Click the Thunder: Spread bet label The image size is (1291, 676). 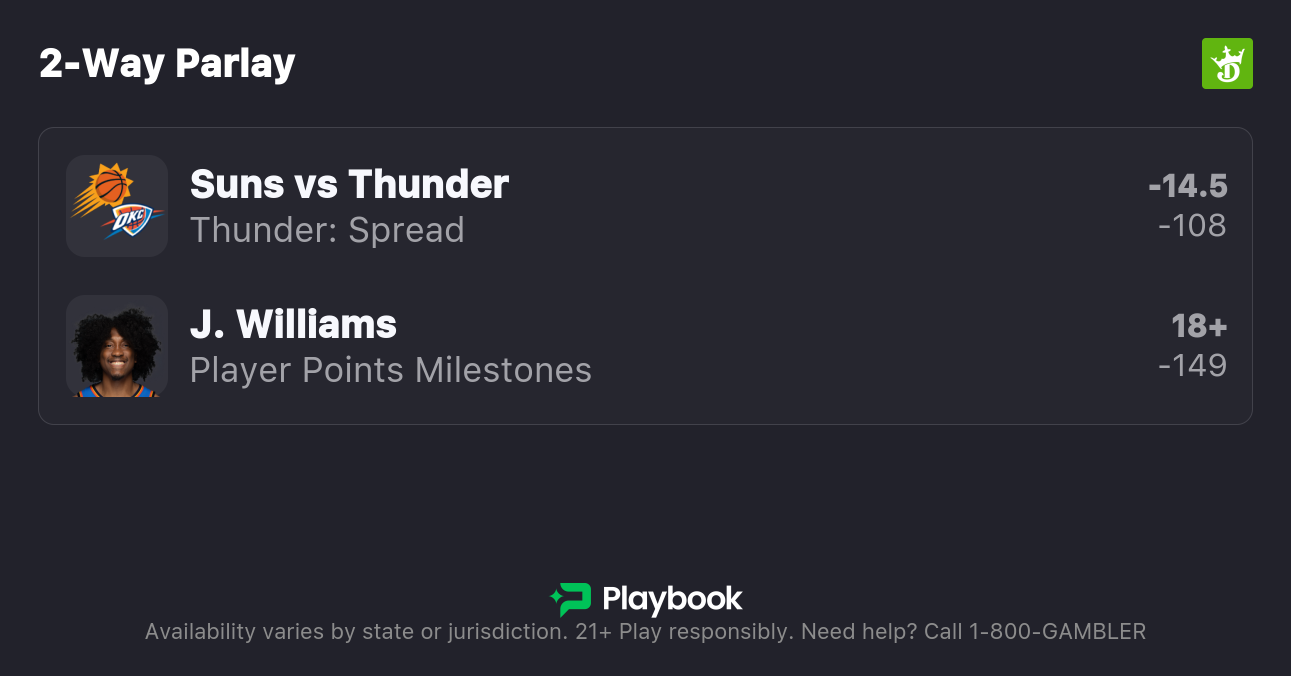327,230
